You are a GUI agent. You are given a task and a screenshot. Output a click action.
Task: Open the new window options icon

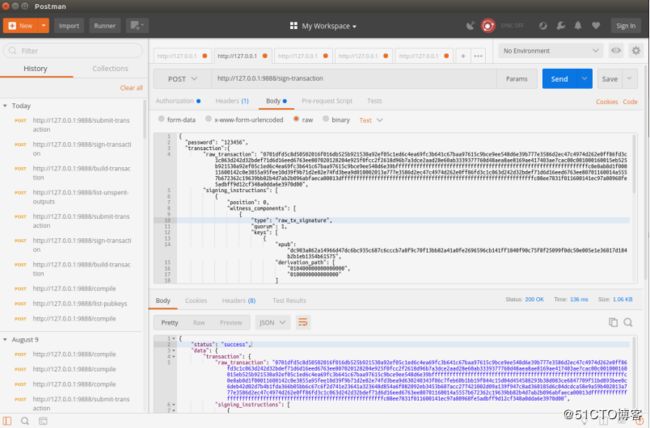pyautogui.click(x=137, y=26)
